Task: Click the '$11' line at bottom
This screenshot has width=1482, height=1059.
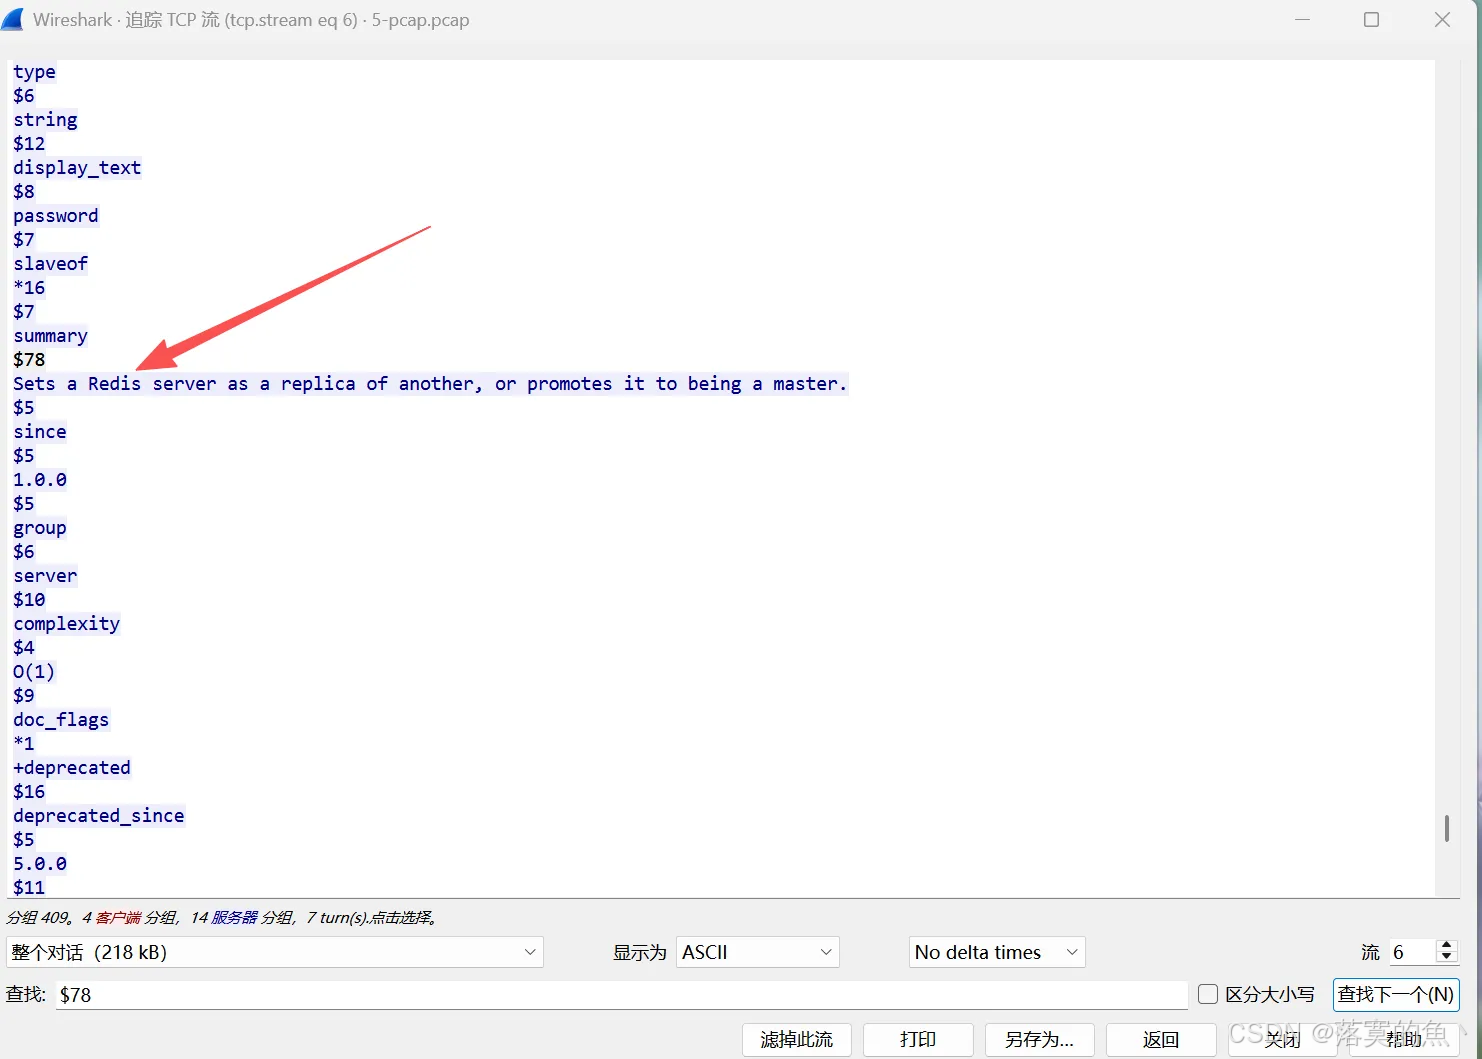Action: click(x=29, y=887)
